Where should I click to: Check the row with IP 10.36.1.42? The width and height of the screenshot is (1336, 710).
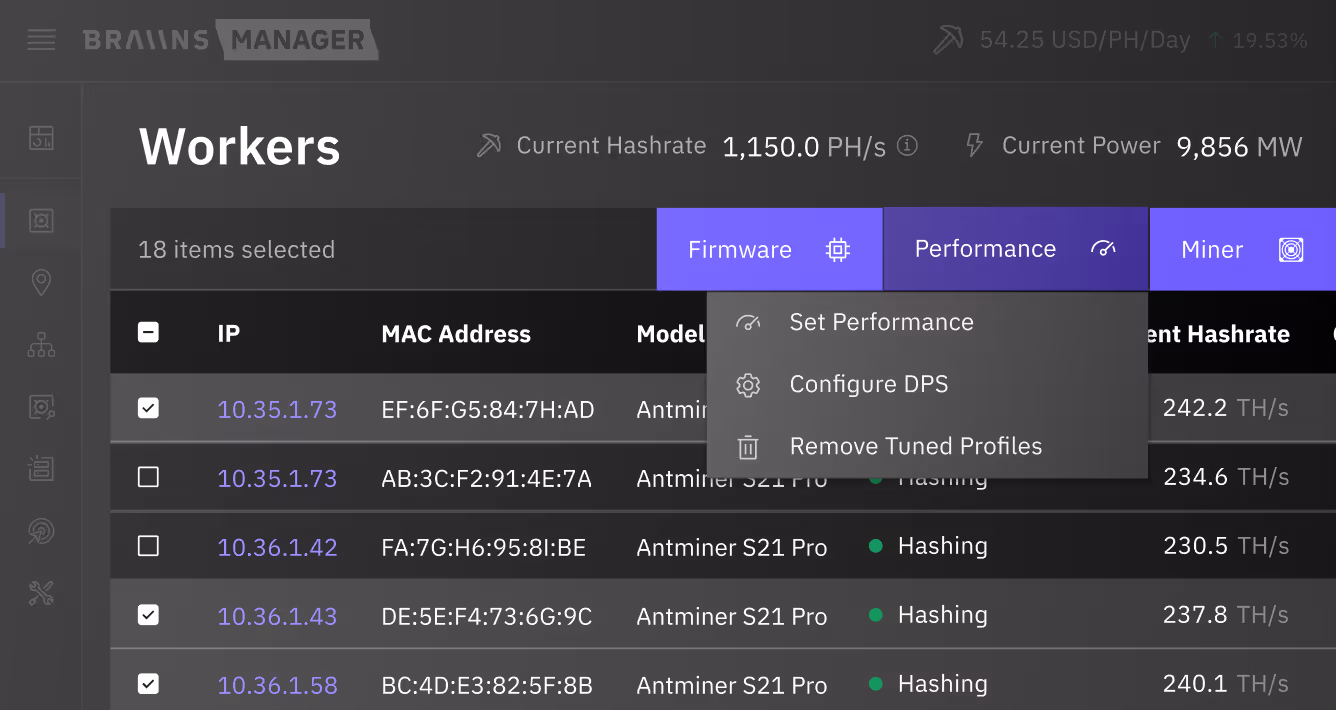[x=148, y=546]
